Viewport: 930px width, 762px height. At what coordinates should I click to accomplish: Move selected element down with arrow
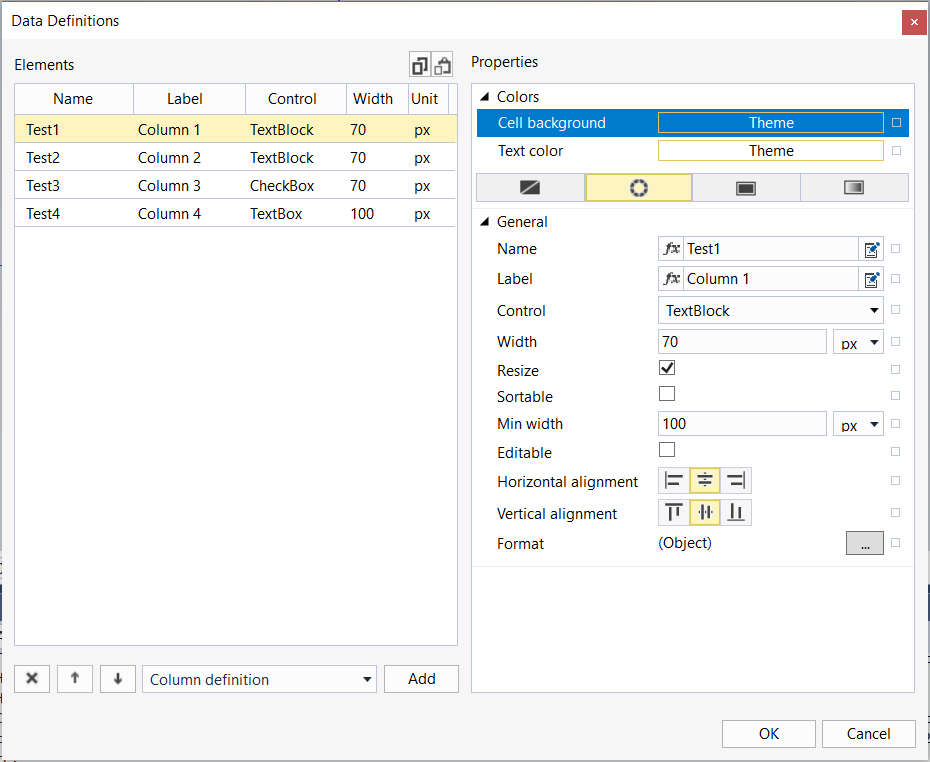tap(118, 678)
